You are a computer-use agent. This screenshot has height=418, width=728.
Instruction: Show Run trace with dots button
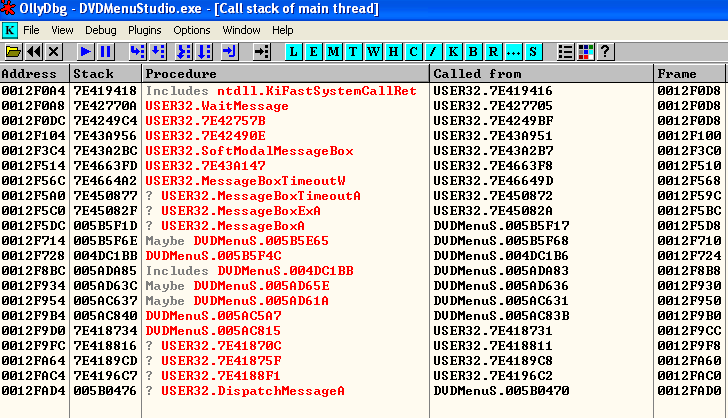tap(513, 52)
